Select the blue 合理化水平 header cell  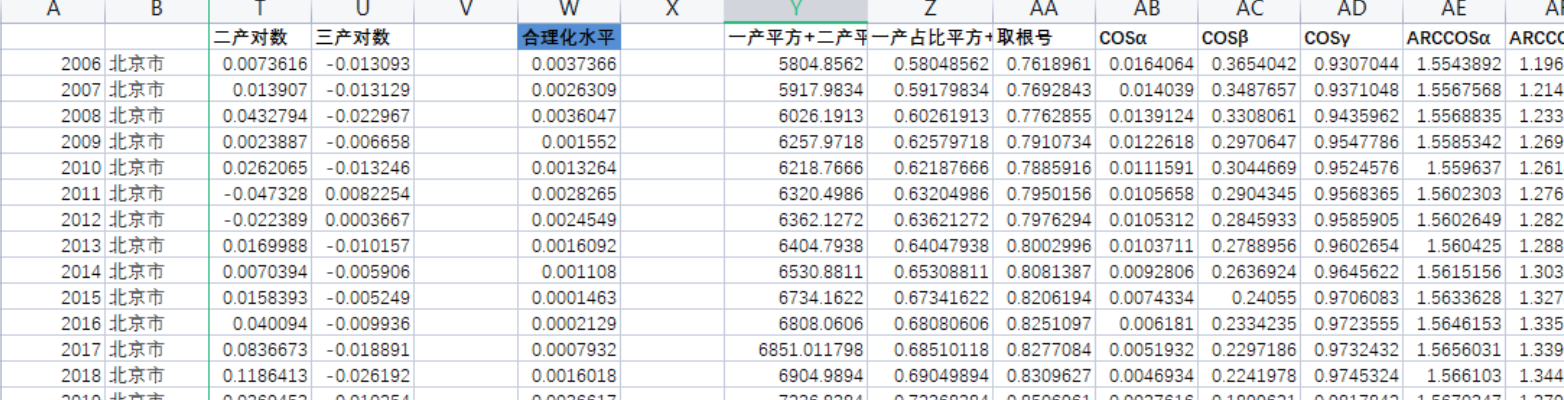570,38
